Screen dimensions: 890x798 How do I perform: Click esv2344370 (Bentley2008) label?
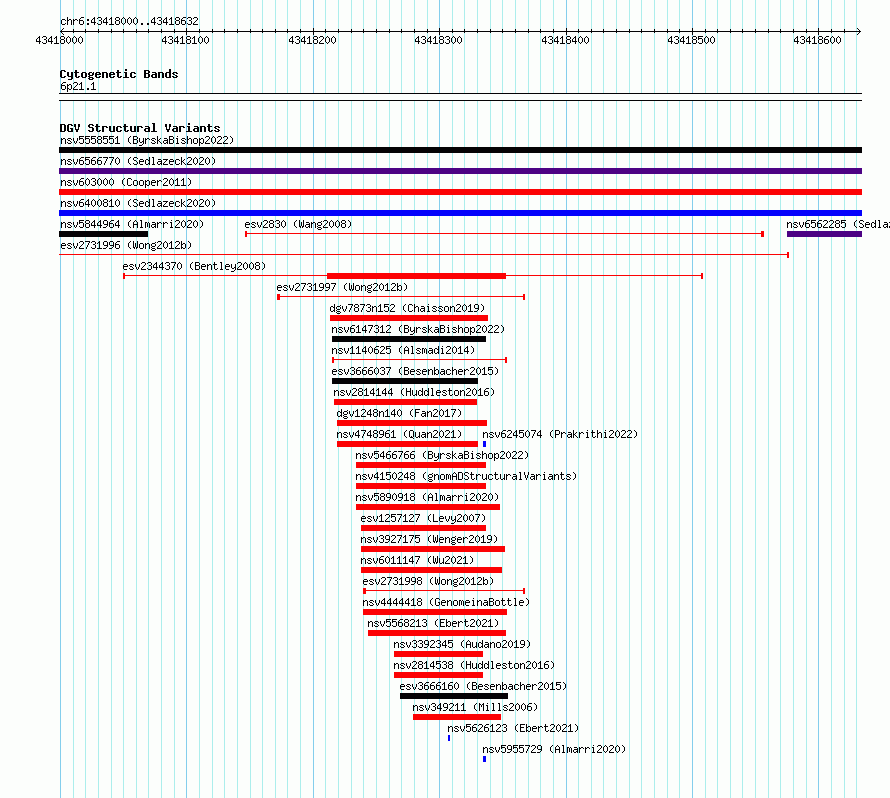(194, 266)
